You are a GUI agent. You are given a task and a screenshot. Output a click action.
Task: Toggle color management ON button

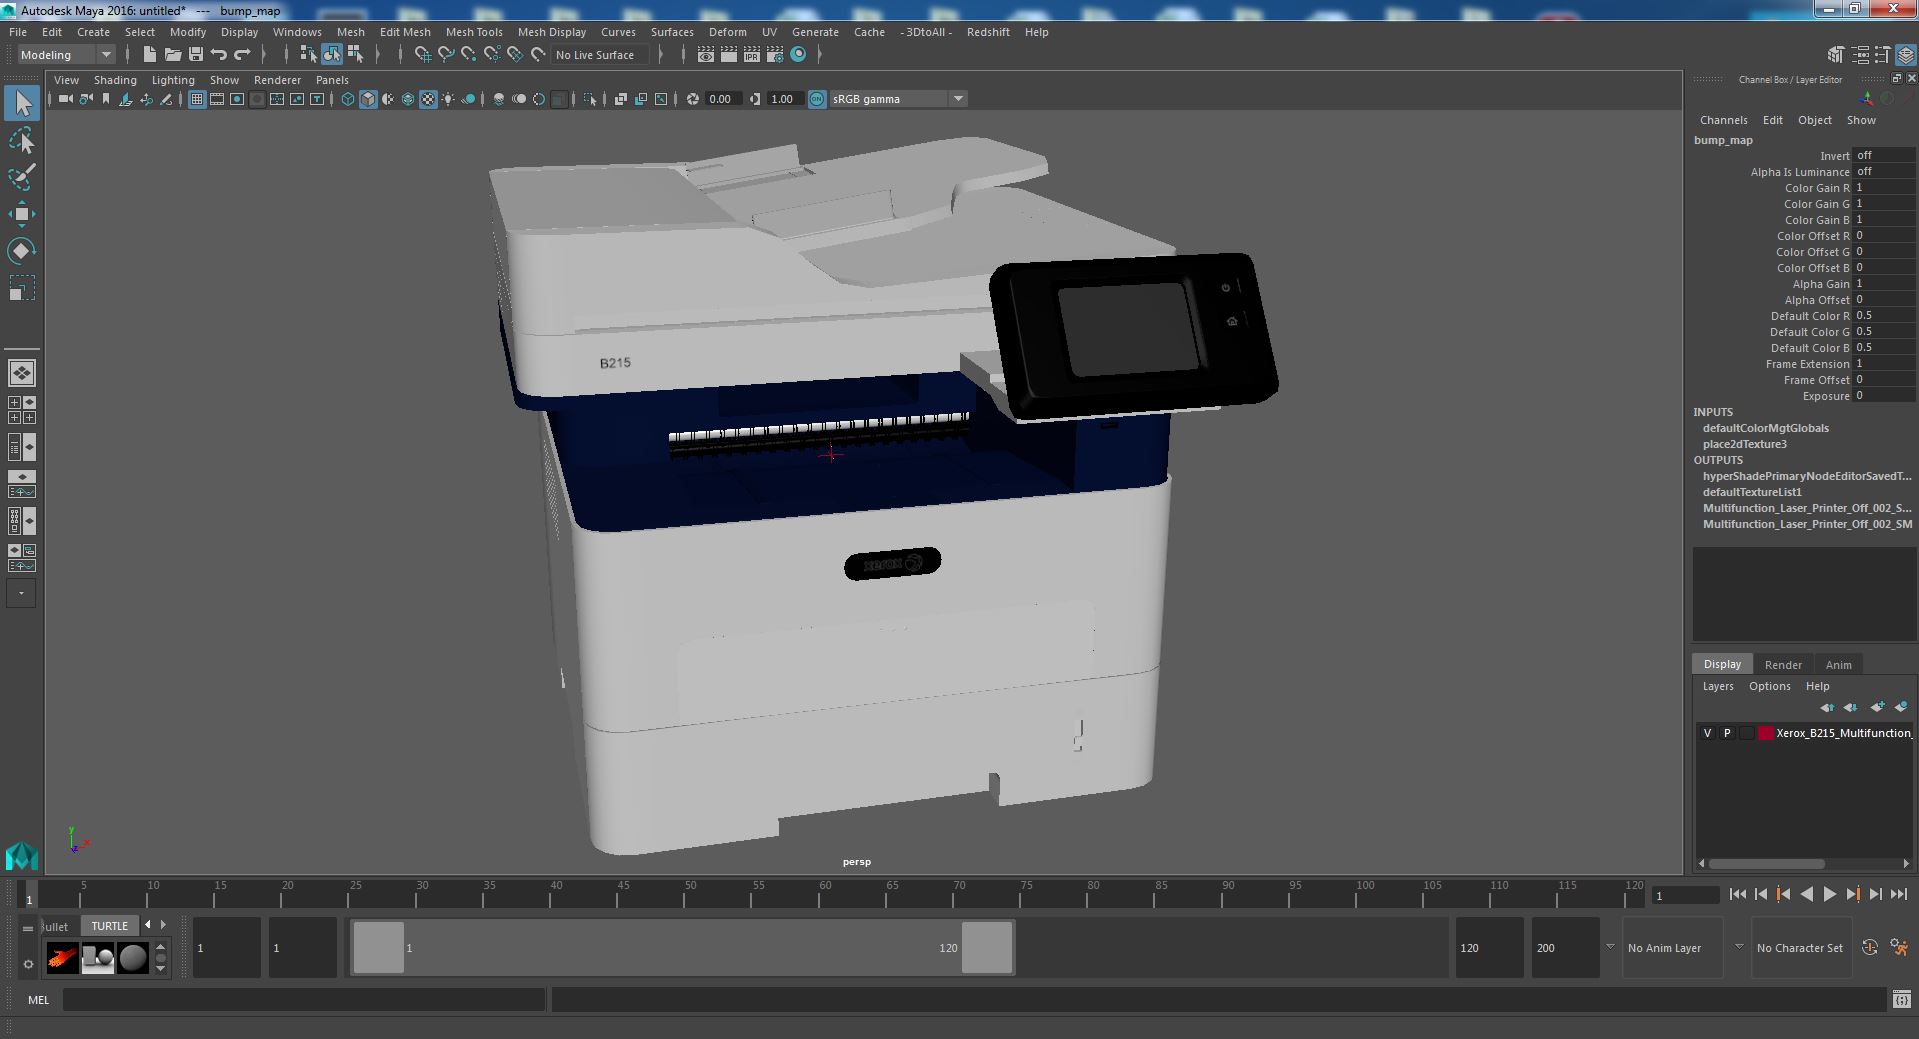click(817, 99)
